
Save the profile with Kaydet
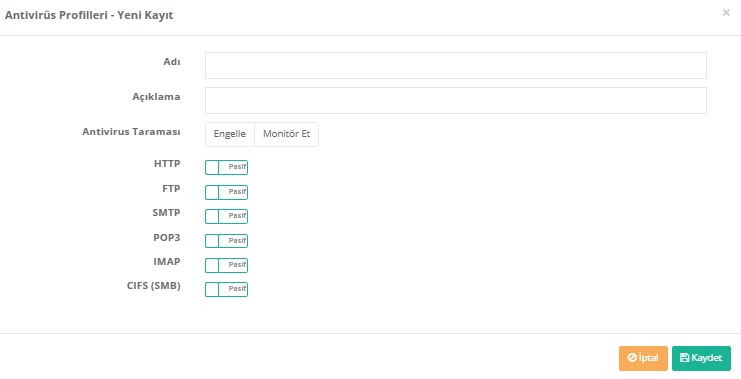pos(701,358)
